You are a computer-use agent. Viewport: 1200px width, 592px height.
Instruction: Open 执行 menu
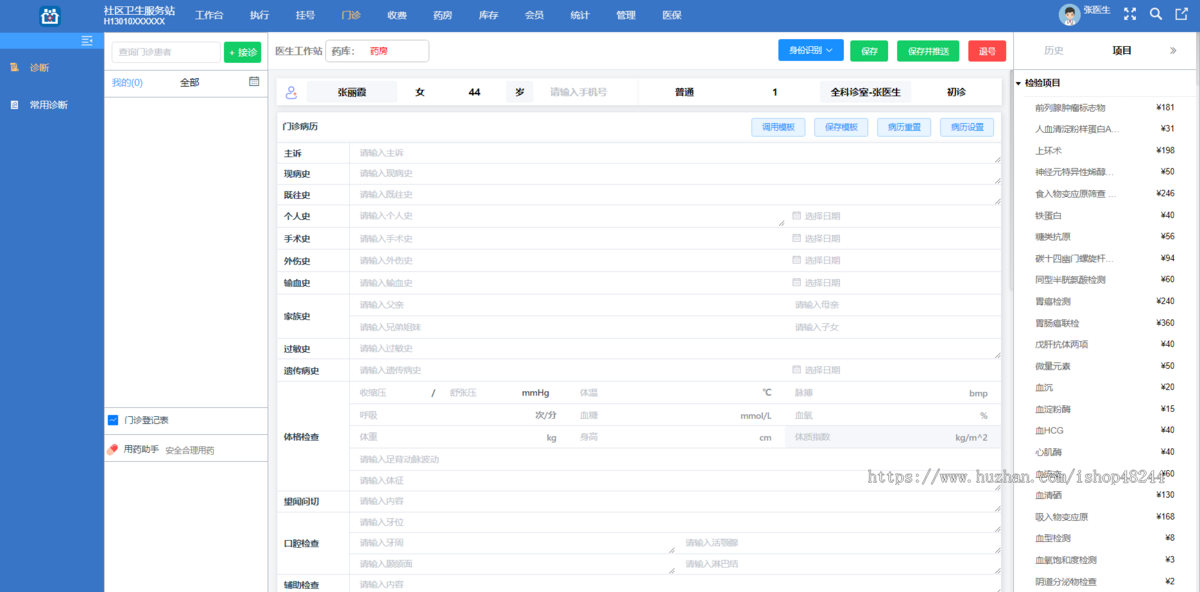click(259, 15)
